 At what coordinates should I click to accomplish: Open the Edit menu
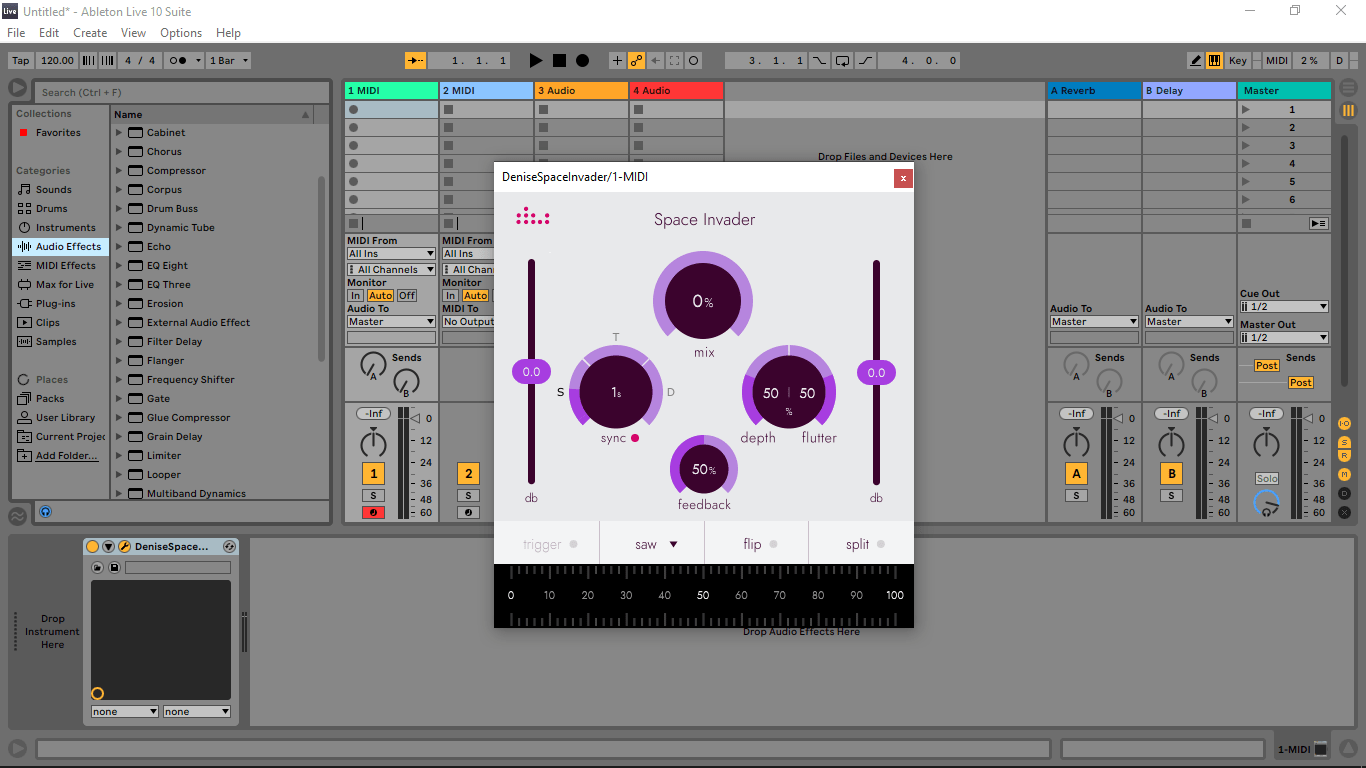click(x=49, y=33)
